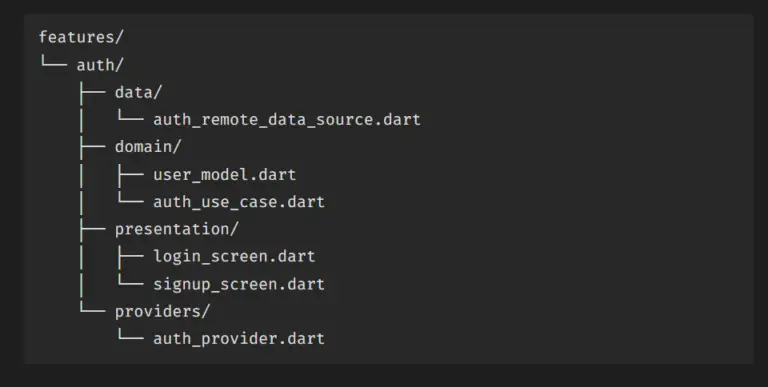Click branch connector before data/
Screen dimensions: 768x387
coord(92,91)
